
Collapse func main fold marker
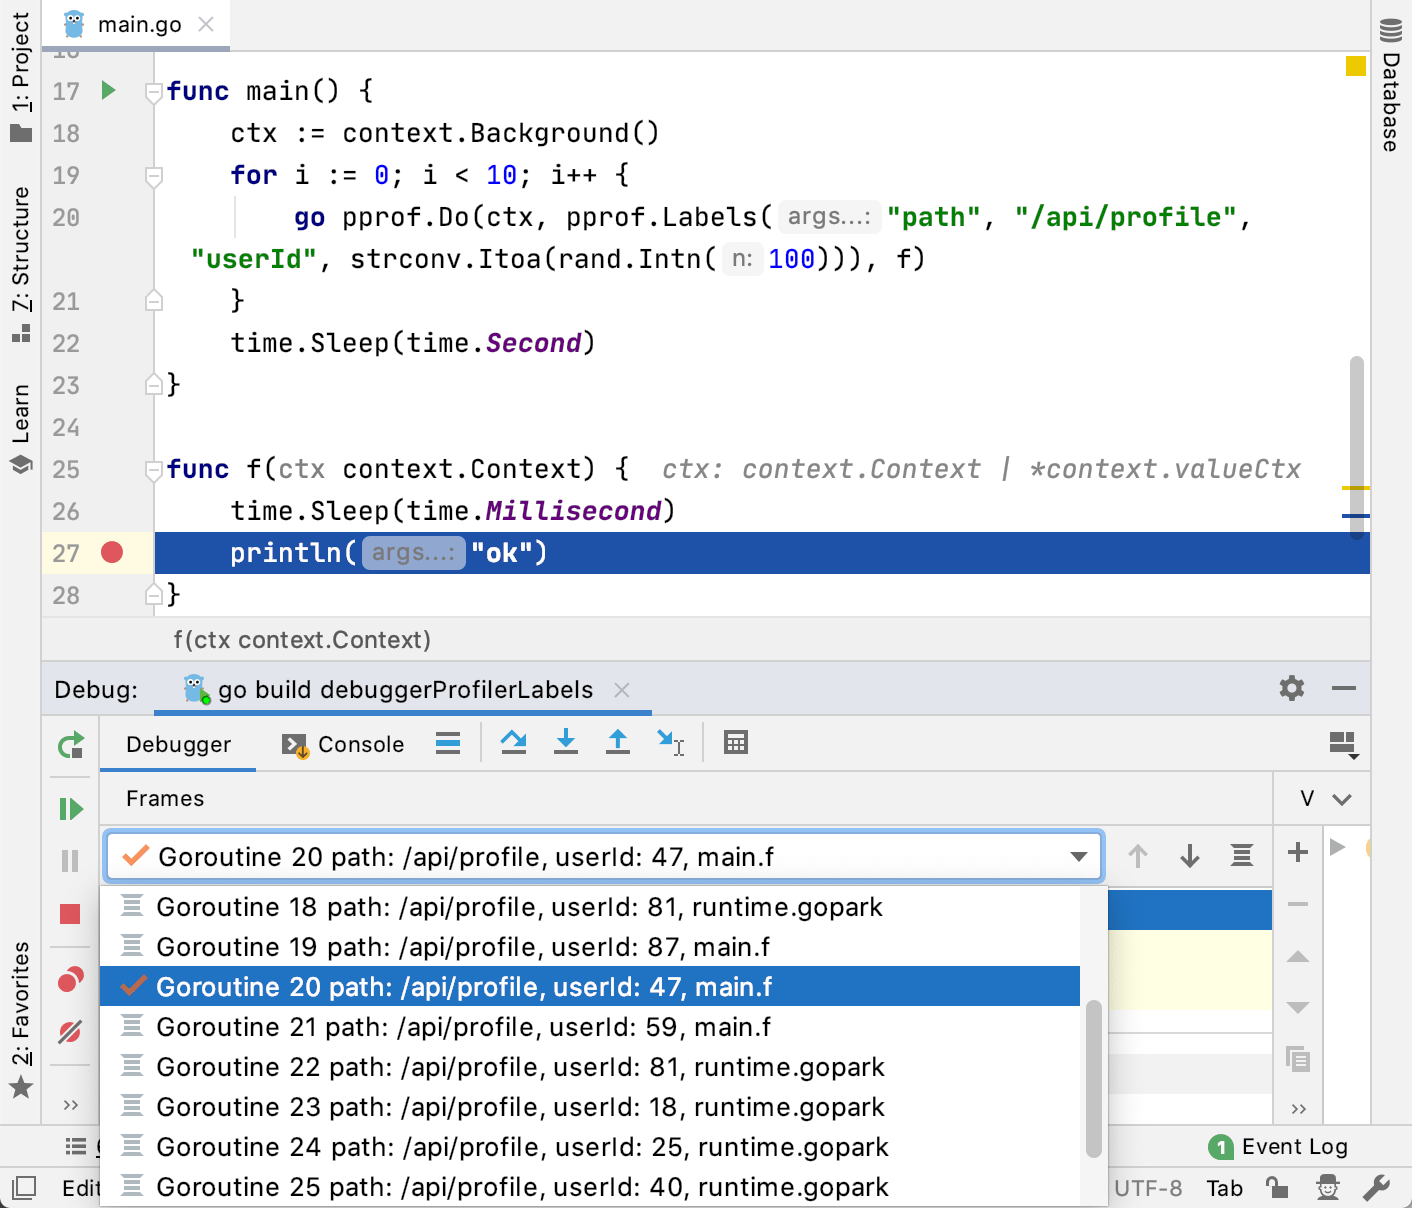[x=154, y=93]
